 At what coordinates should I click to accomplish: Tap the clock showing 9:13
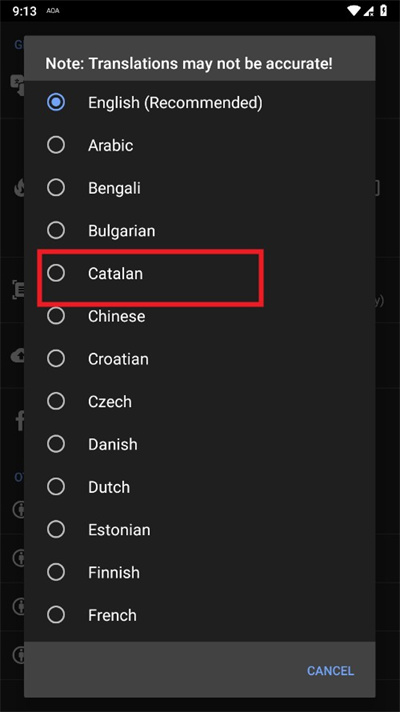pos(25,11)
